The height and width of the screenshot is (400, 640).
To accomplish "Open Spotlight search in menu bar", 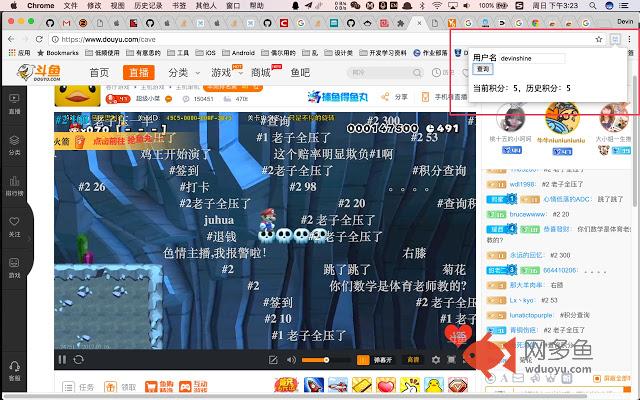I will tap(592, 6).
